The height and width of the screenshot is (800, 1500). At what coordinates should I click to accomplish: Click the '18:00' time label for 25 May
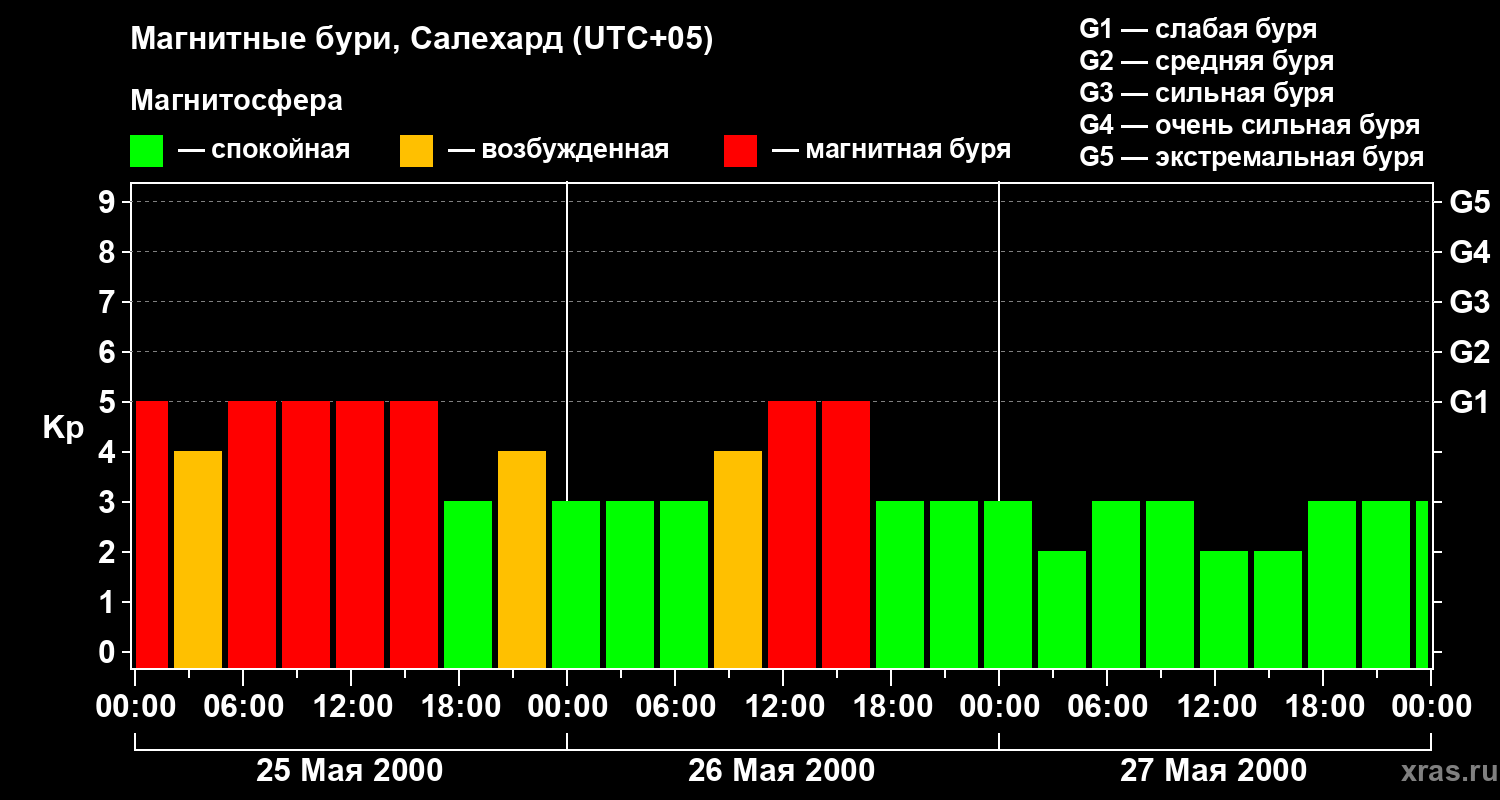pos(459,707)
